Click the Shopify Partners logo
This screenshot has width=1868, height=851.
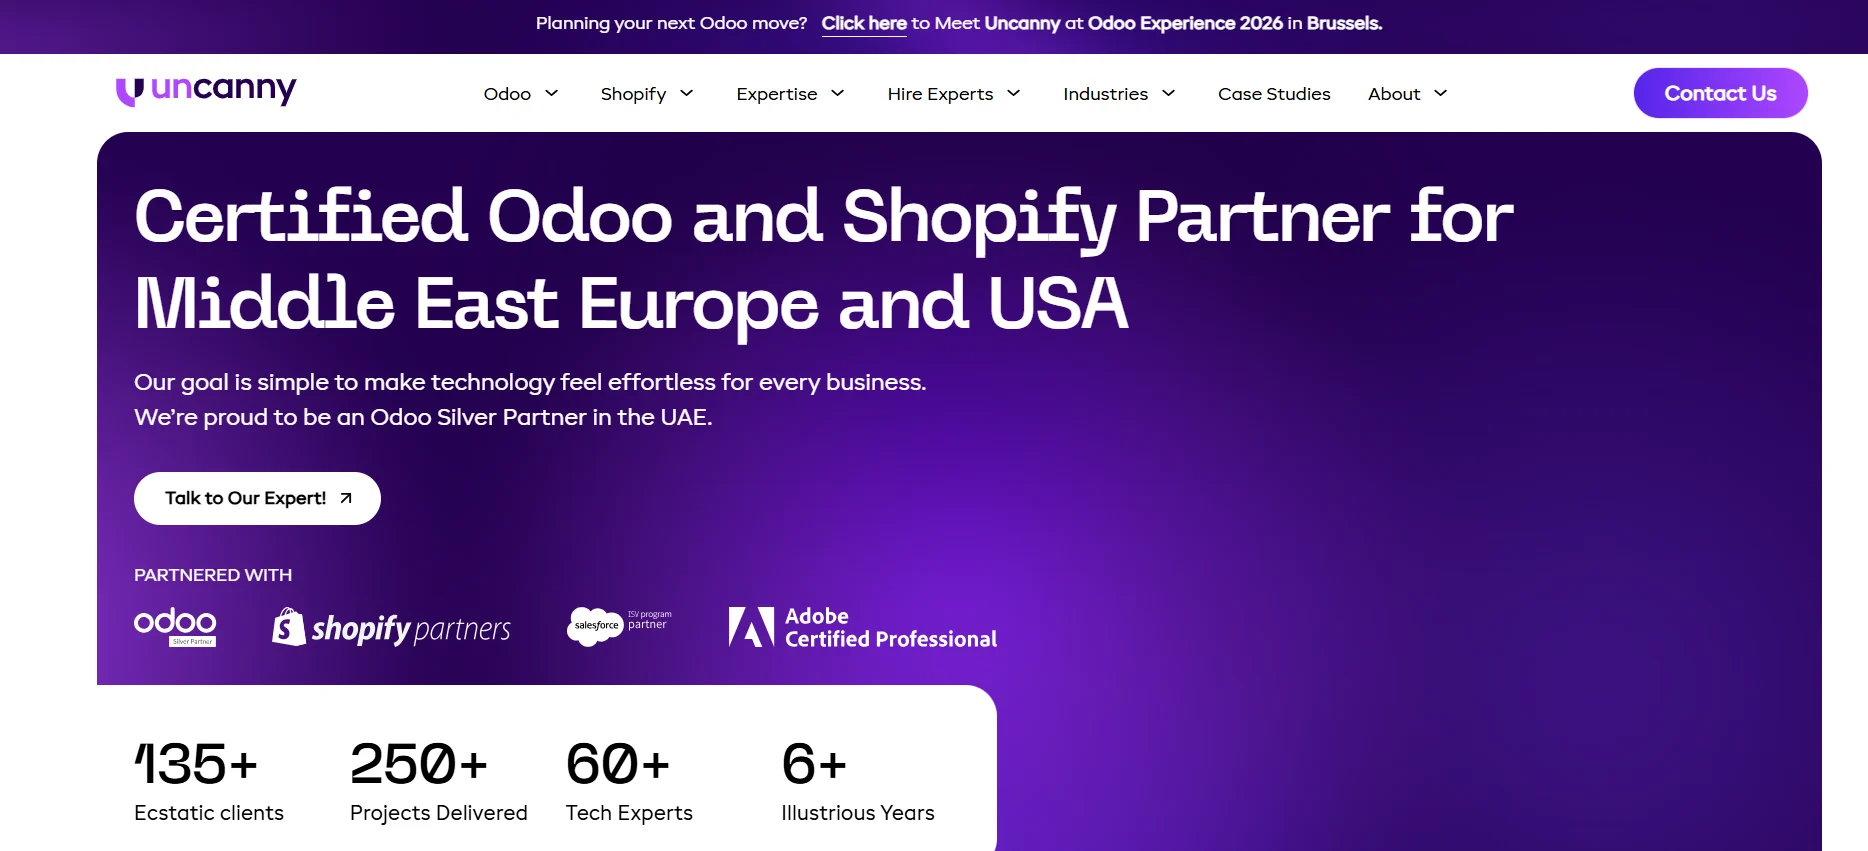click(x=391, y=627)
